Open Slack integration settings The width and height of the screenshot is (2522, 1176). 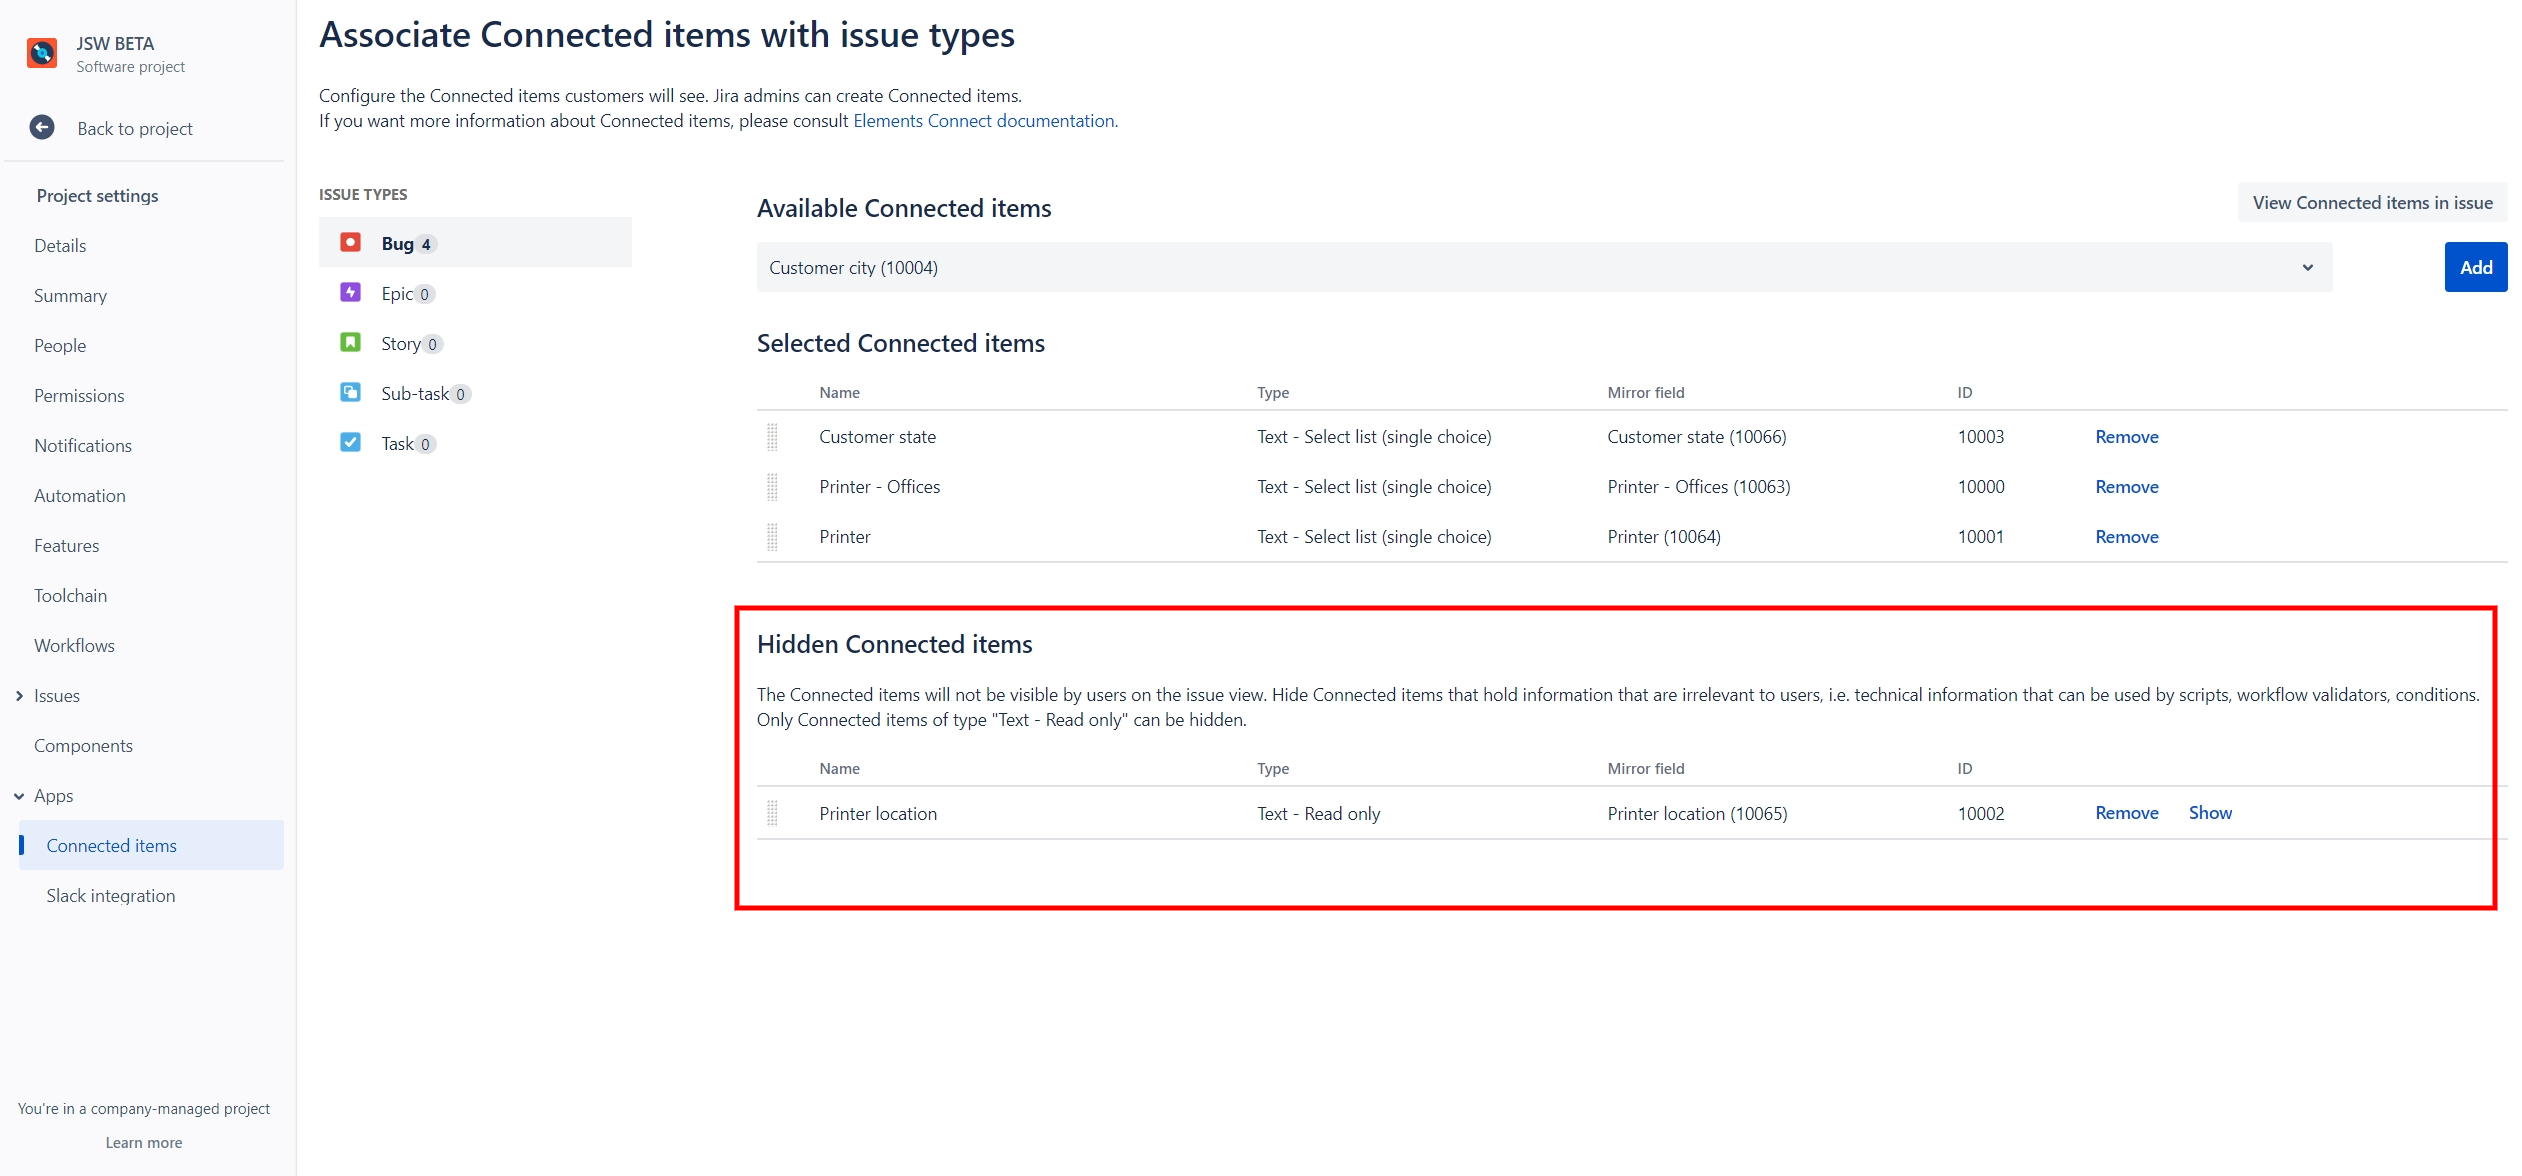click(110, 896)
